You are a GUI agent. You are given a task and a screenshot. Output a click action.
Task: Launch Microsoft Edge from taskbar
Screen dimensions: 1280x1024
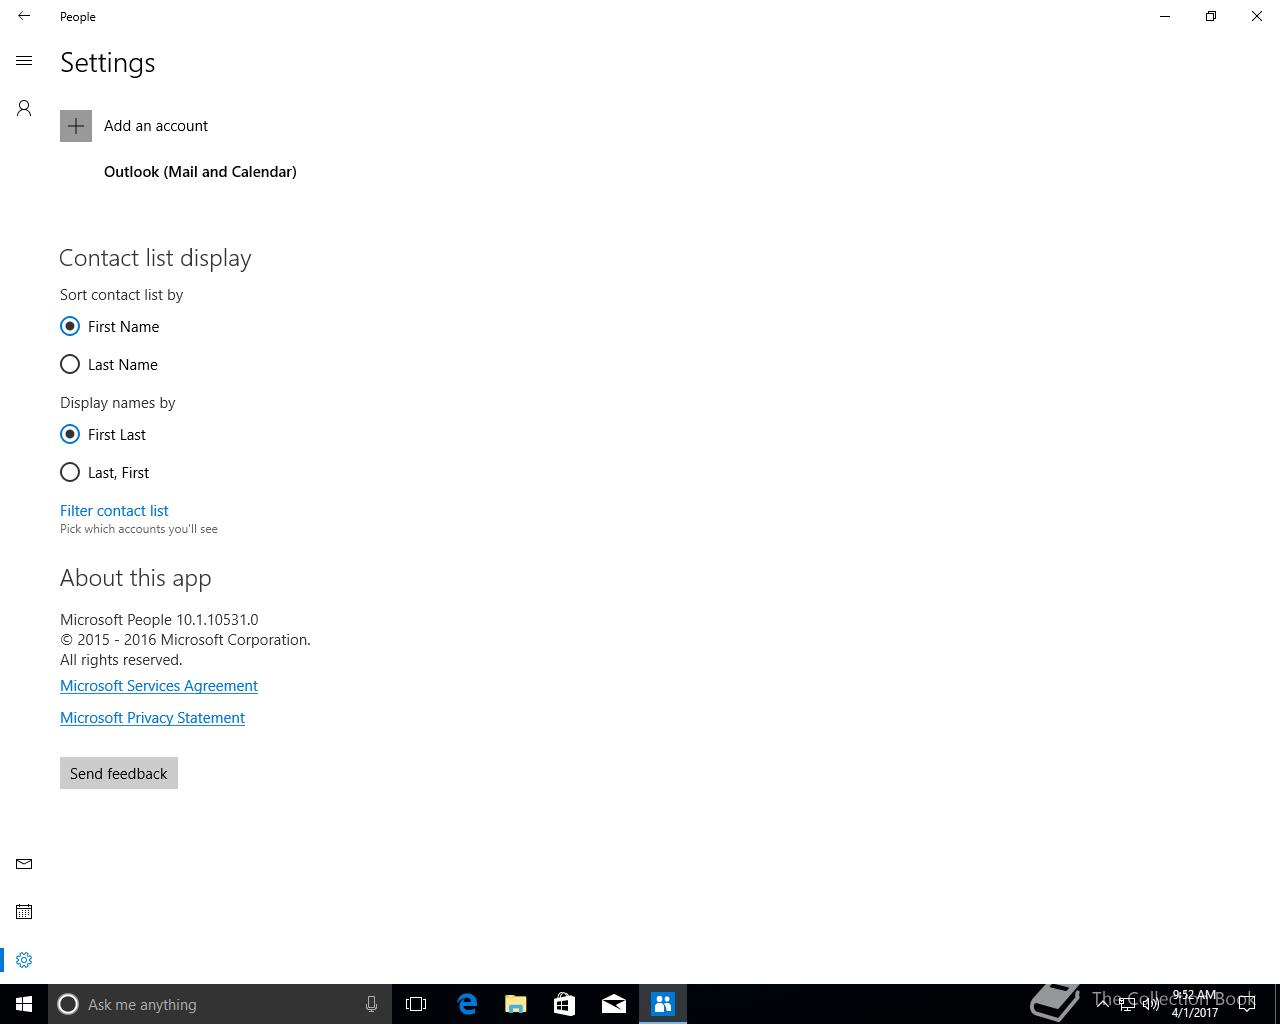467,1004
